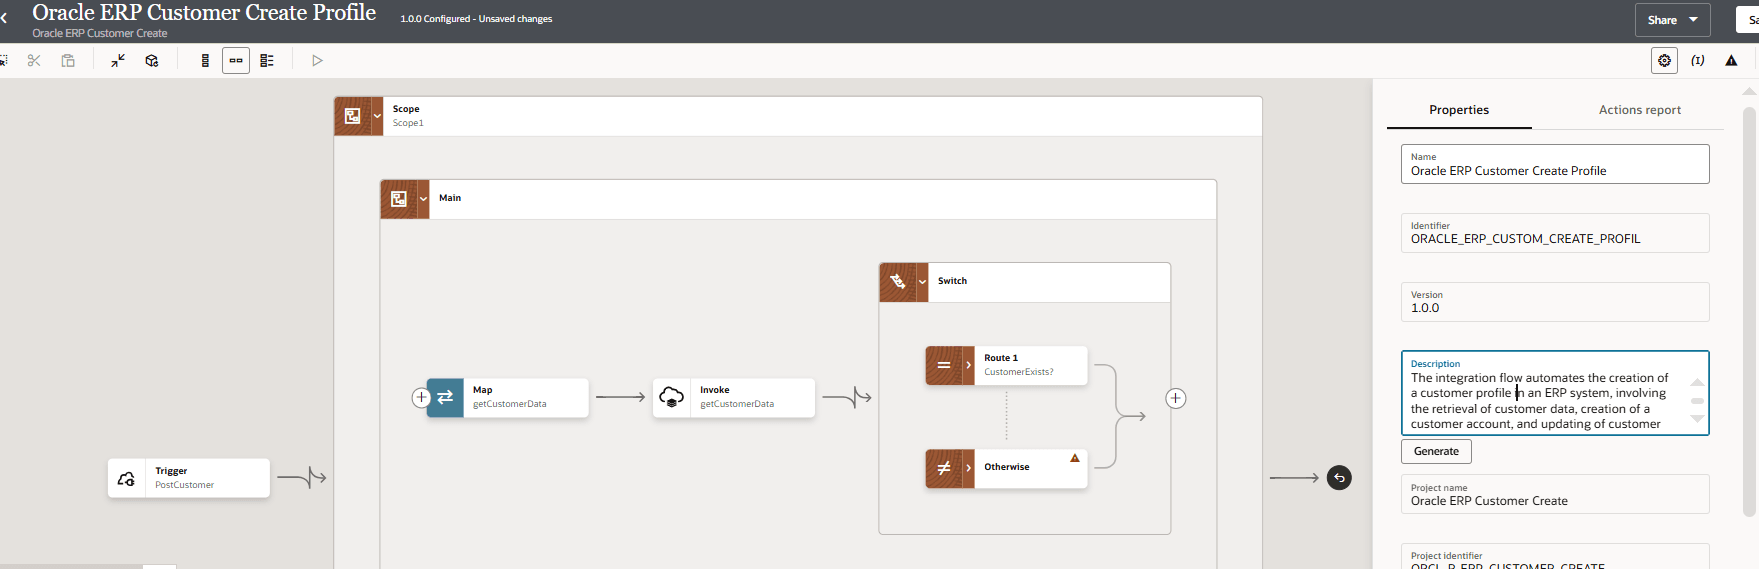The image size is (1759, 569).
Task: Add action after the Switch block
Action: [x=1176, y=398]
